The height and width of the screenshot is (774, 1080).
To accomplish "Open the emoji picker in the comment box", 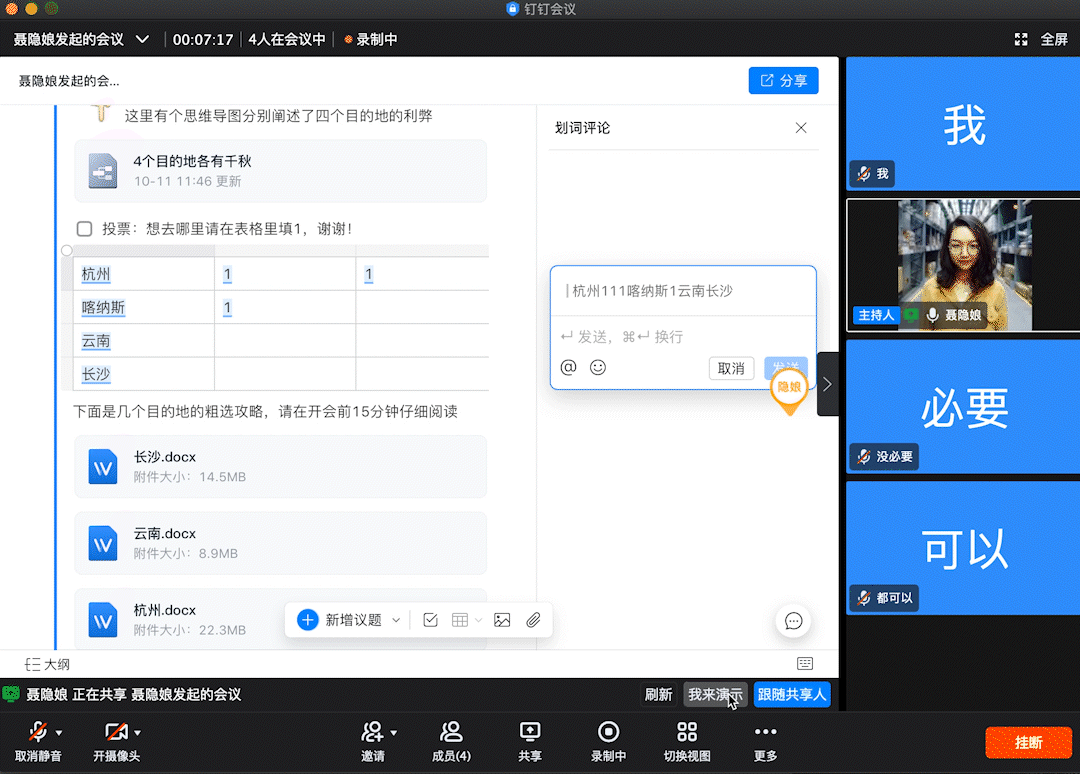I will click(597, 368).
